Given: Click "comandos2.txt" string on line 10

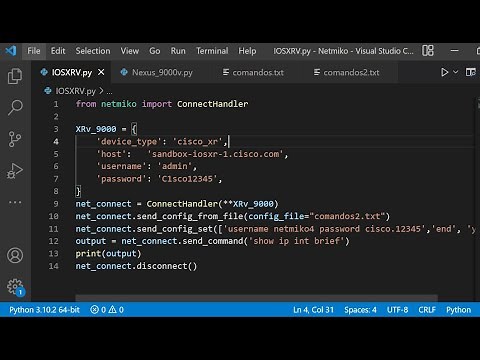Looking at the screenshot, I should 347,216.
